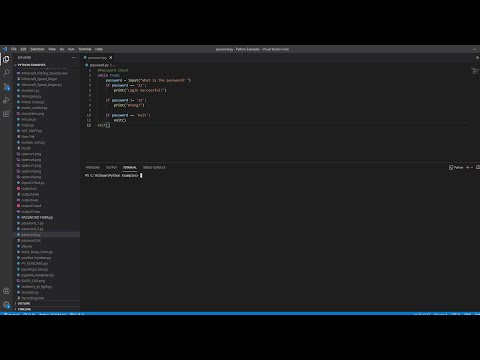The width and height of the screenshot is (480, 360).
Task: Open the File menu
Action: (x=14, y=49)
